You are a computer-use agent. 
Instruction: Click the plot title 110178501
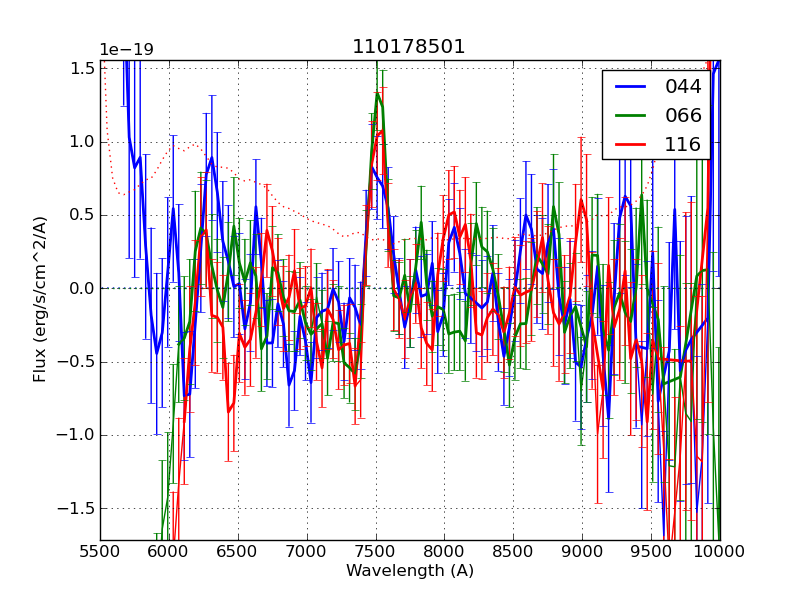[409, 47]
